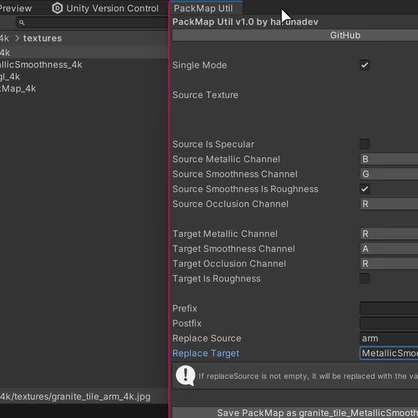The image size is (418, 418).
Task: Click the Source Is Specular label
Action: coord(213,144)
